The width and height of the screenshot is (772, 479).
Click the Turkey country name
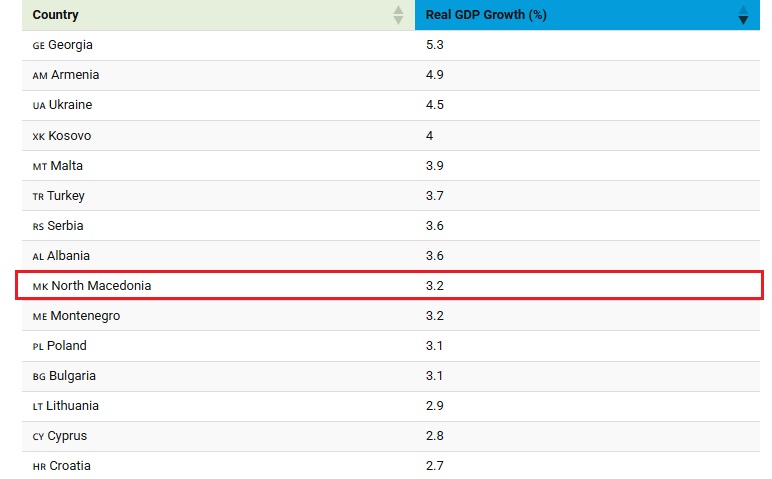click(x=66, y=195)
